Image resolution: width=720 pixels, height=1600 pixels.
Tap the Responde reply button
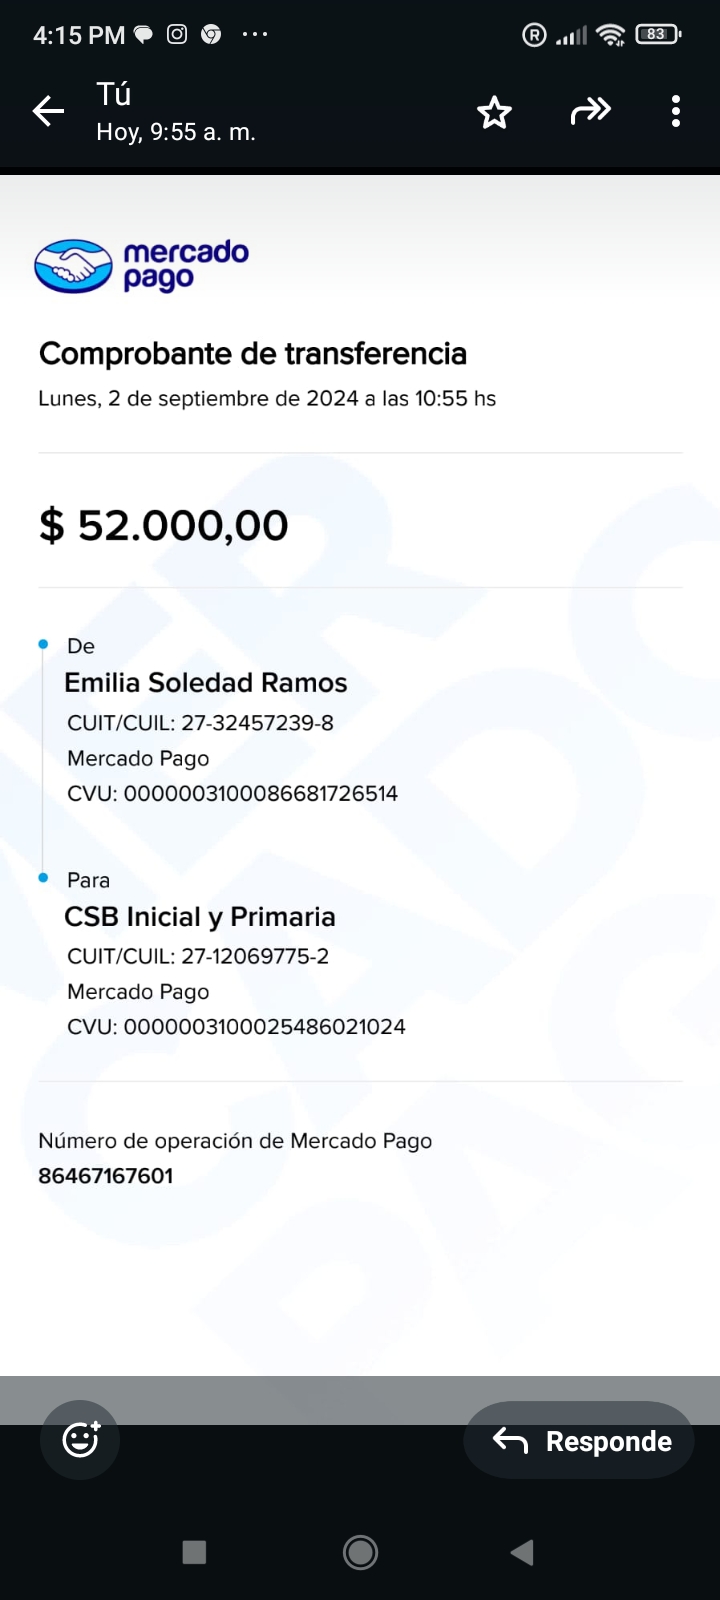[579, 1441]
